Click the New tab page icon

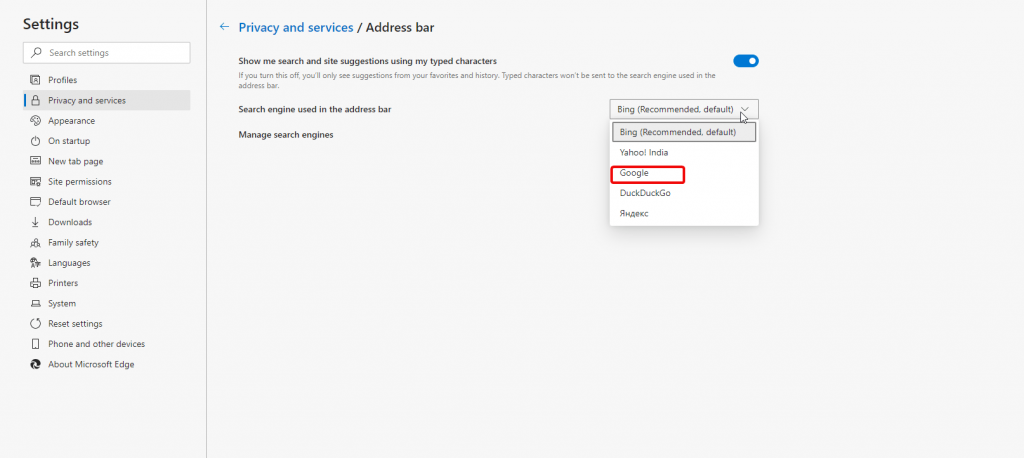pyautogui.click(x=35, y=161)
